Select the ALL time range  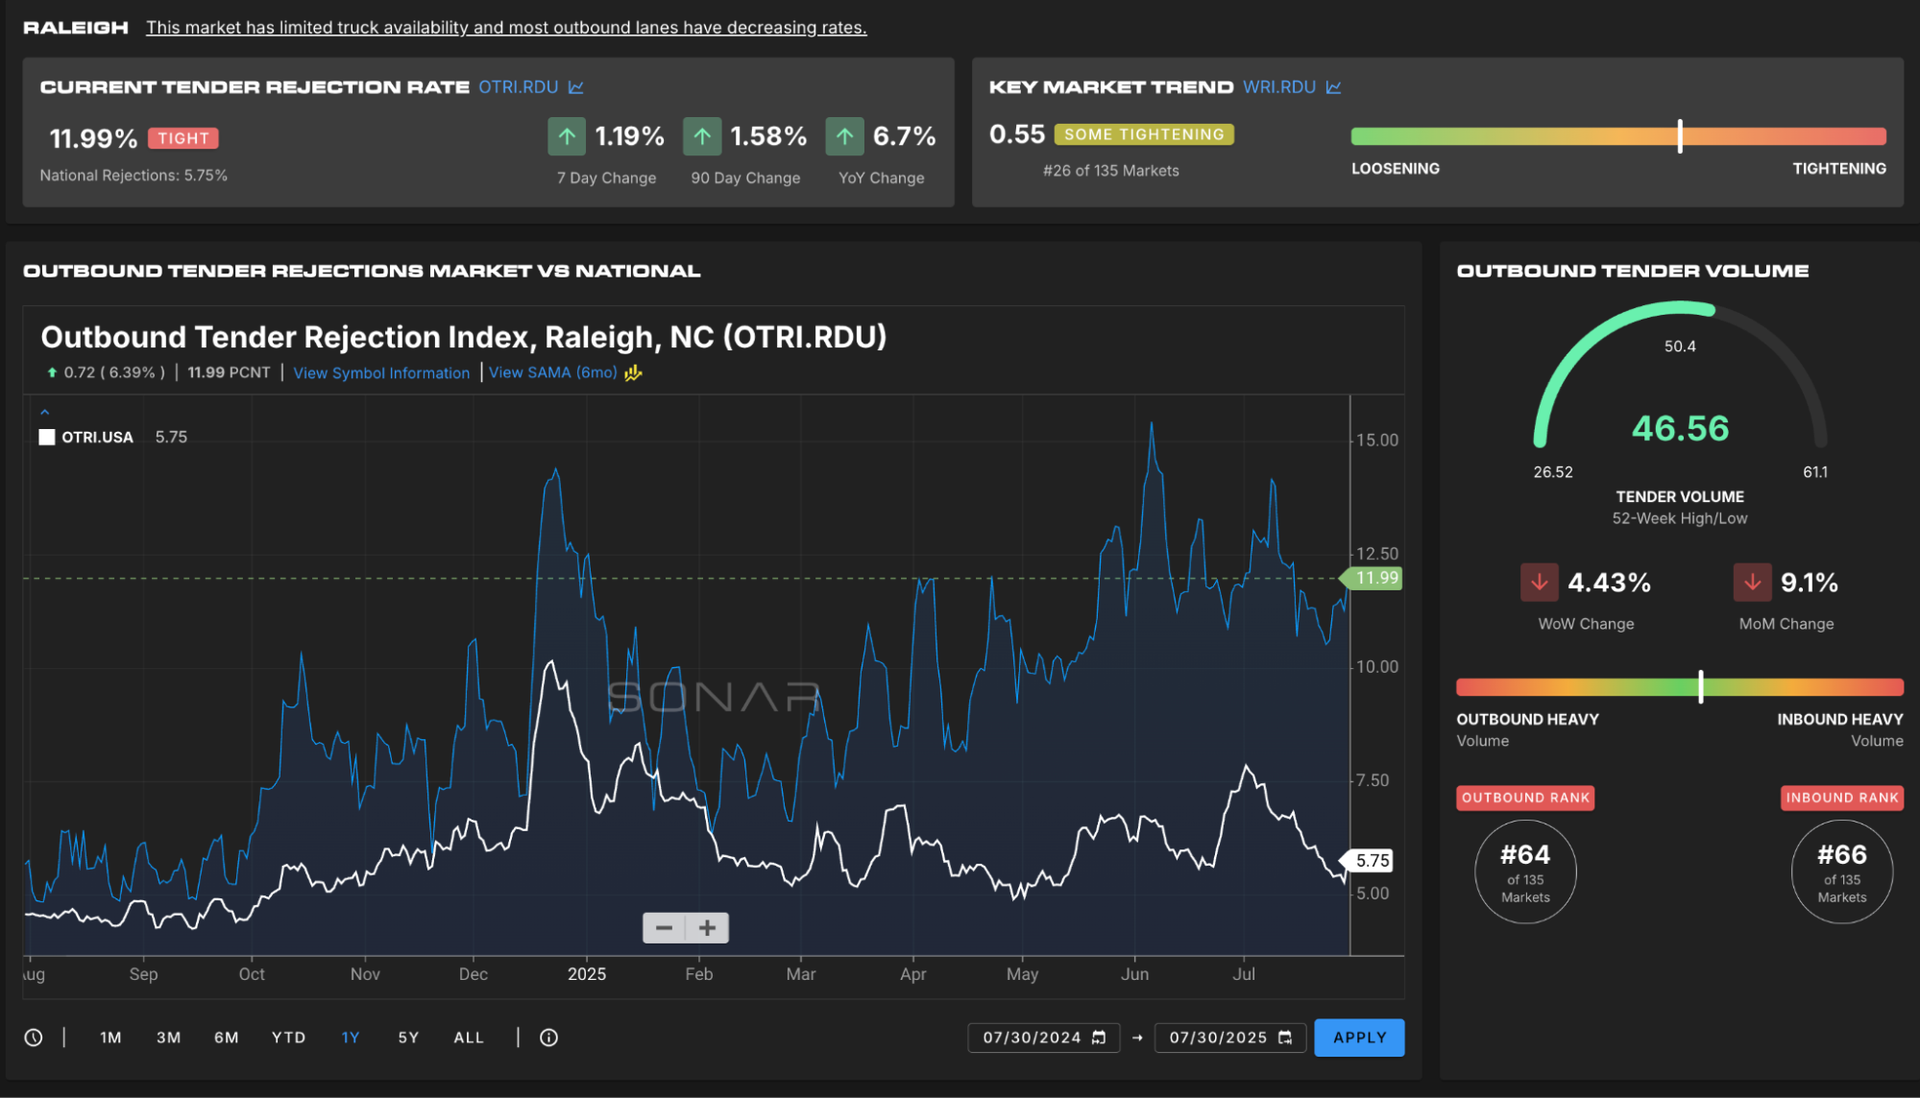pos(469,1037)
